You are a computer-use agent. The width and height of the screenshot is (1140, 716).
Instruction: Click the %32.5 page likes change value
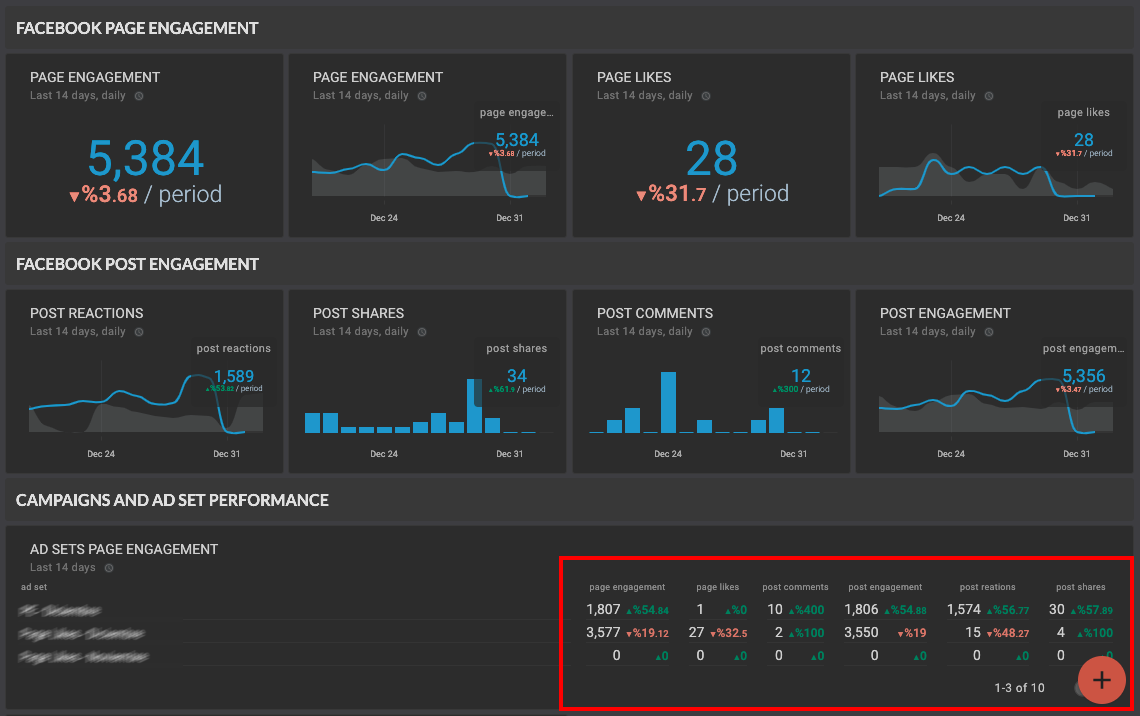tap(728, 634)
